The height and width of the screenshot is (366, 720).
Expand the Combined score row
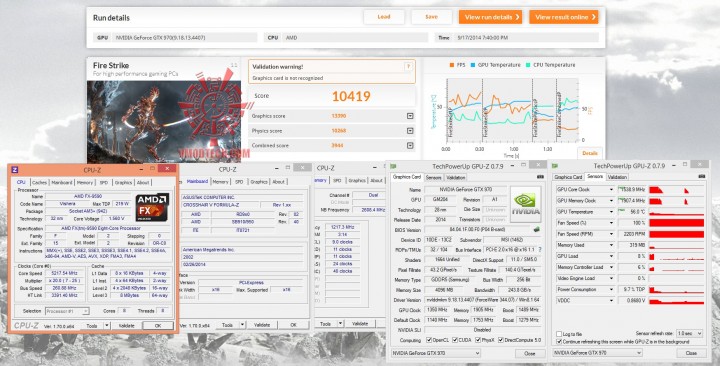click(410, 146)
